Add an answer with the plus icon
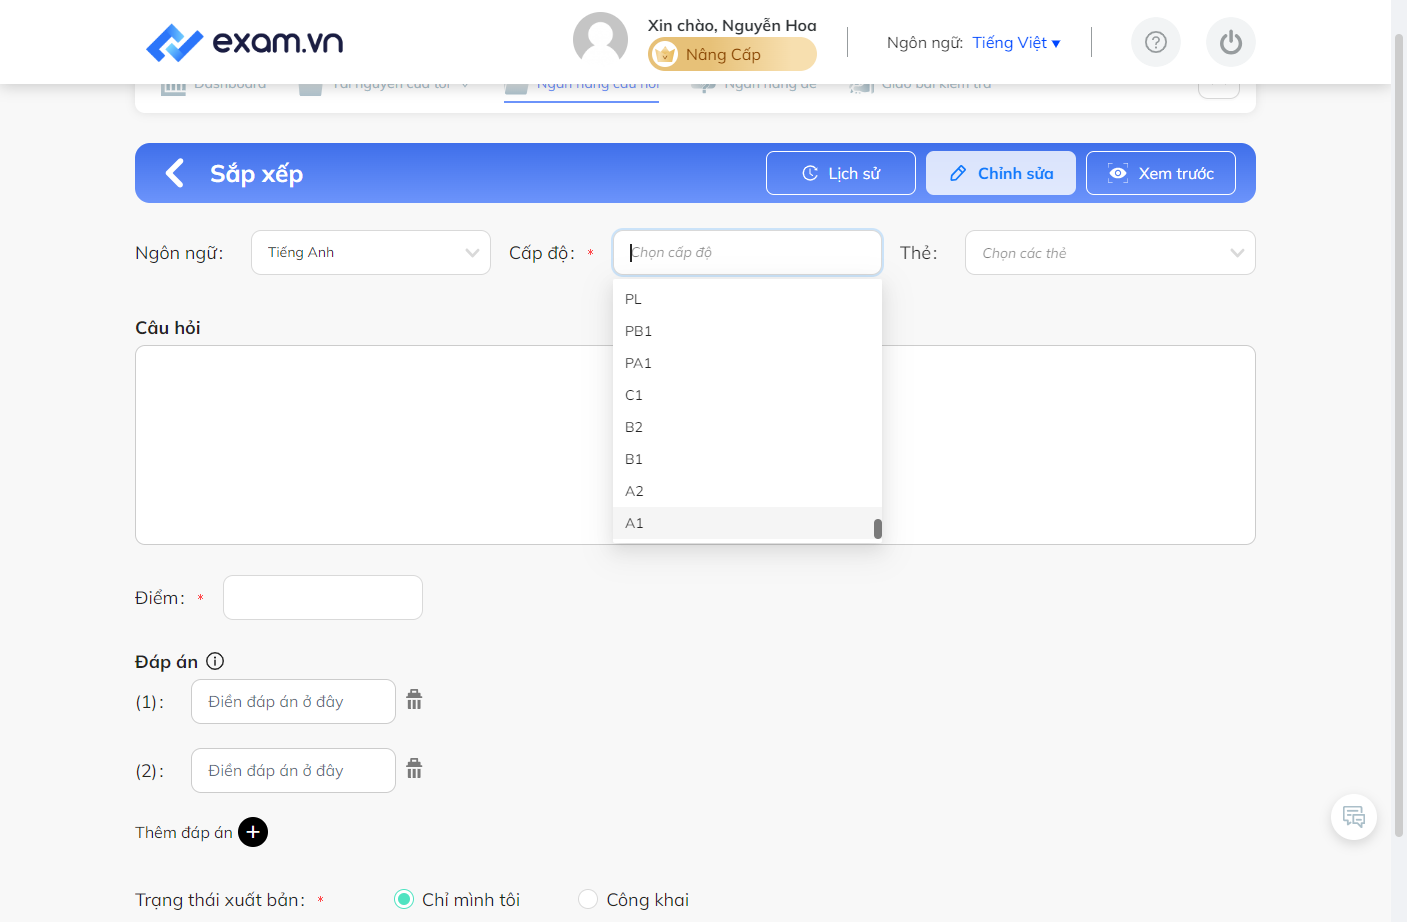The width and height of the screenshot is (1407, 922). coord(253,832)
